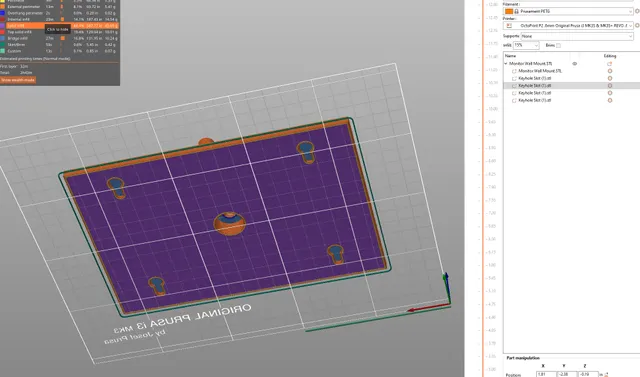Screen dimensions: 640x377
Task: Click the External perimeter legend color swatch
Action: tap(2, 7)
